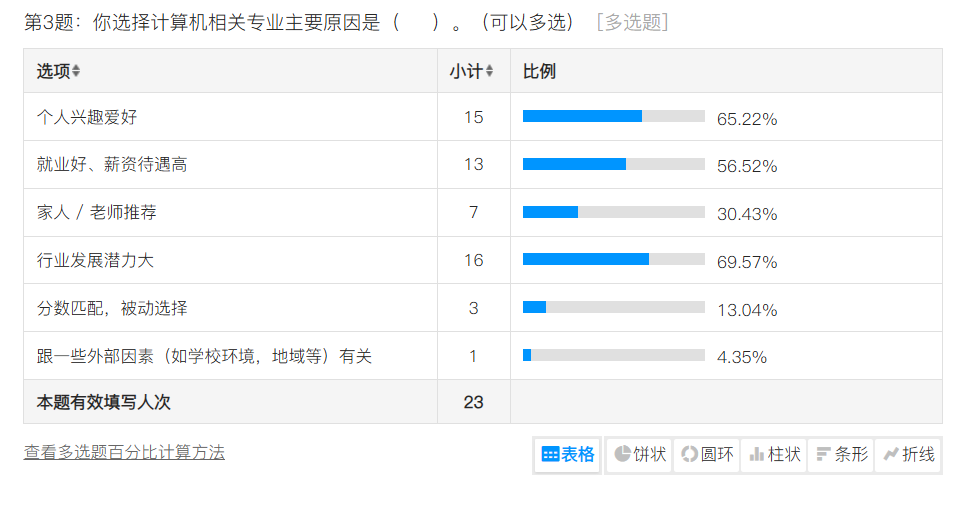Click the subtotal 16 cell
Viewport: 958px width, 508px height.
pos(473,260)
